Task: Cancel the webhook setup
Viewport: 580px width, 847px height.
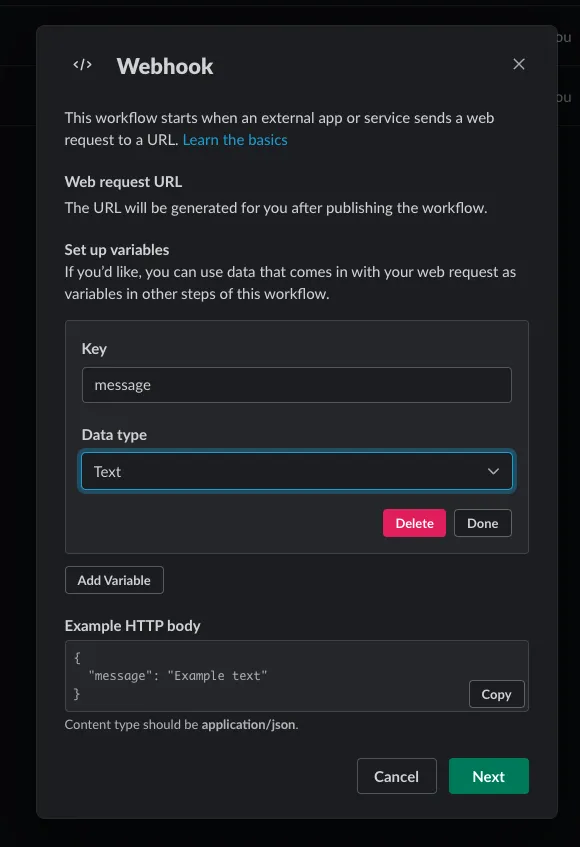Action: coord(397,776)
